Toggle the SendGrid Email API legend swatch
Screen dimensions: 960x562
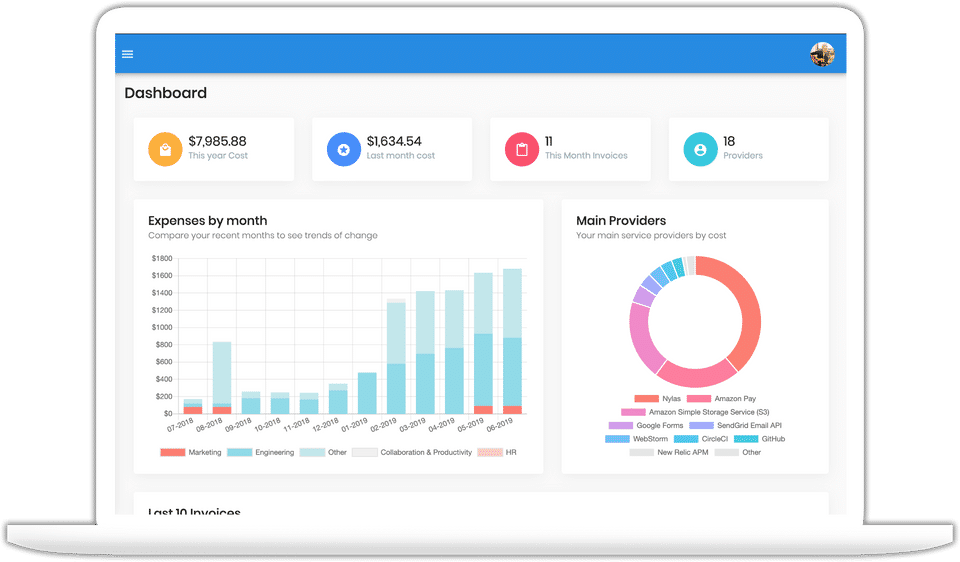pyautogui.click(x=702, y=425)
